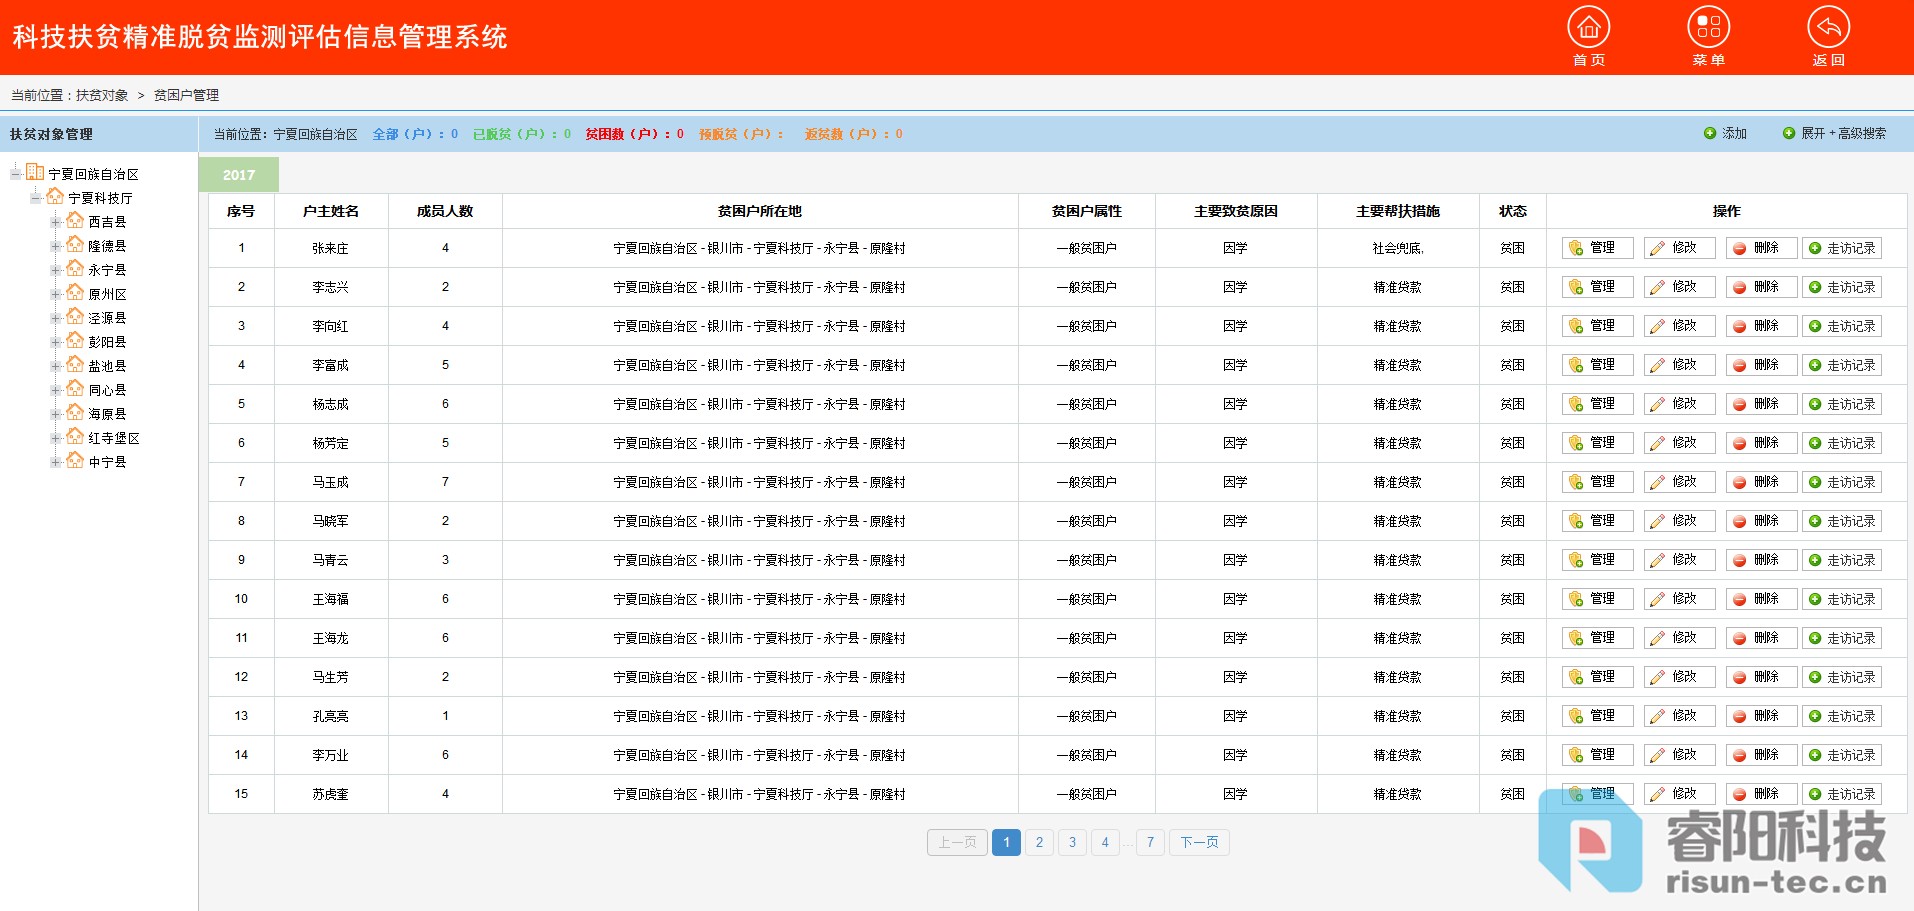Viewport: 1914px width, 911px height.
Task: Collapse the 宁夏科技厅 tree node
Action: [36, 198]
